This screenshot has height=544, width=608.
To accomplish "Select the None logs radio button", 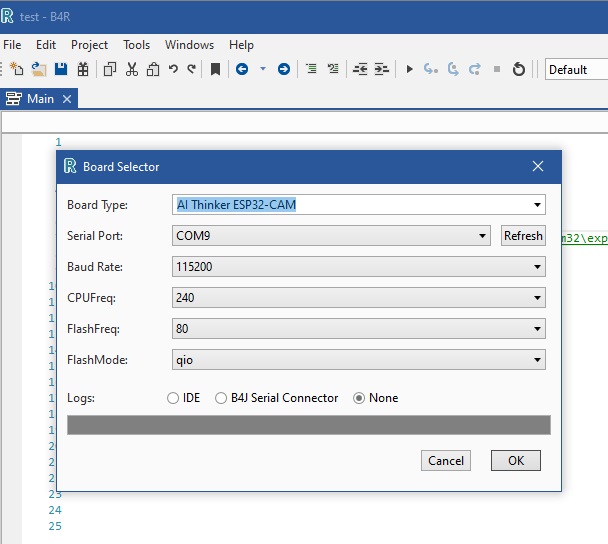I will point(359,398).
